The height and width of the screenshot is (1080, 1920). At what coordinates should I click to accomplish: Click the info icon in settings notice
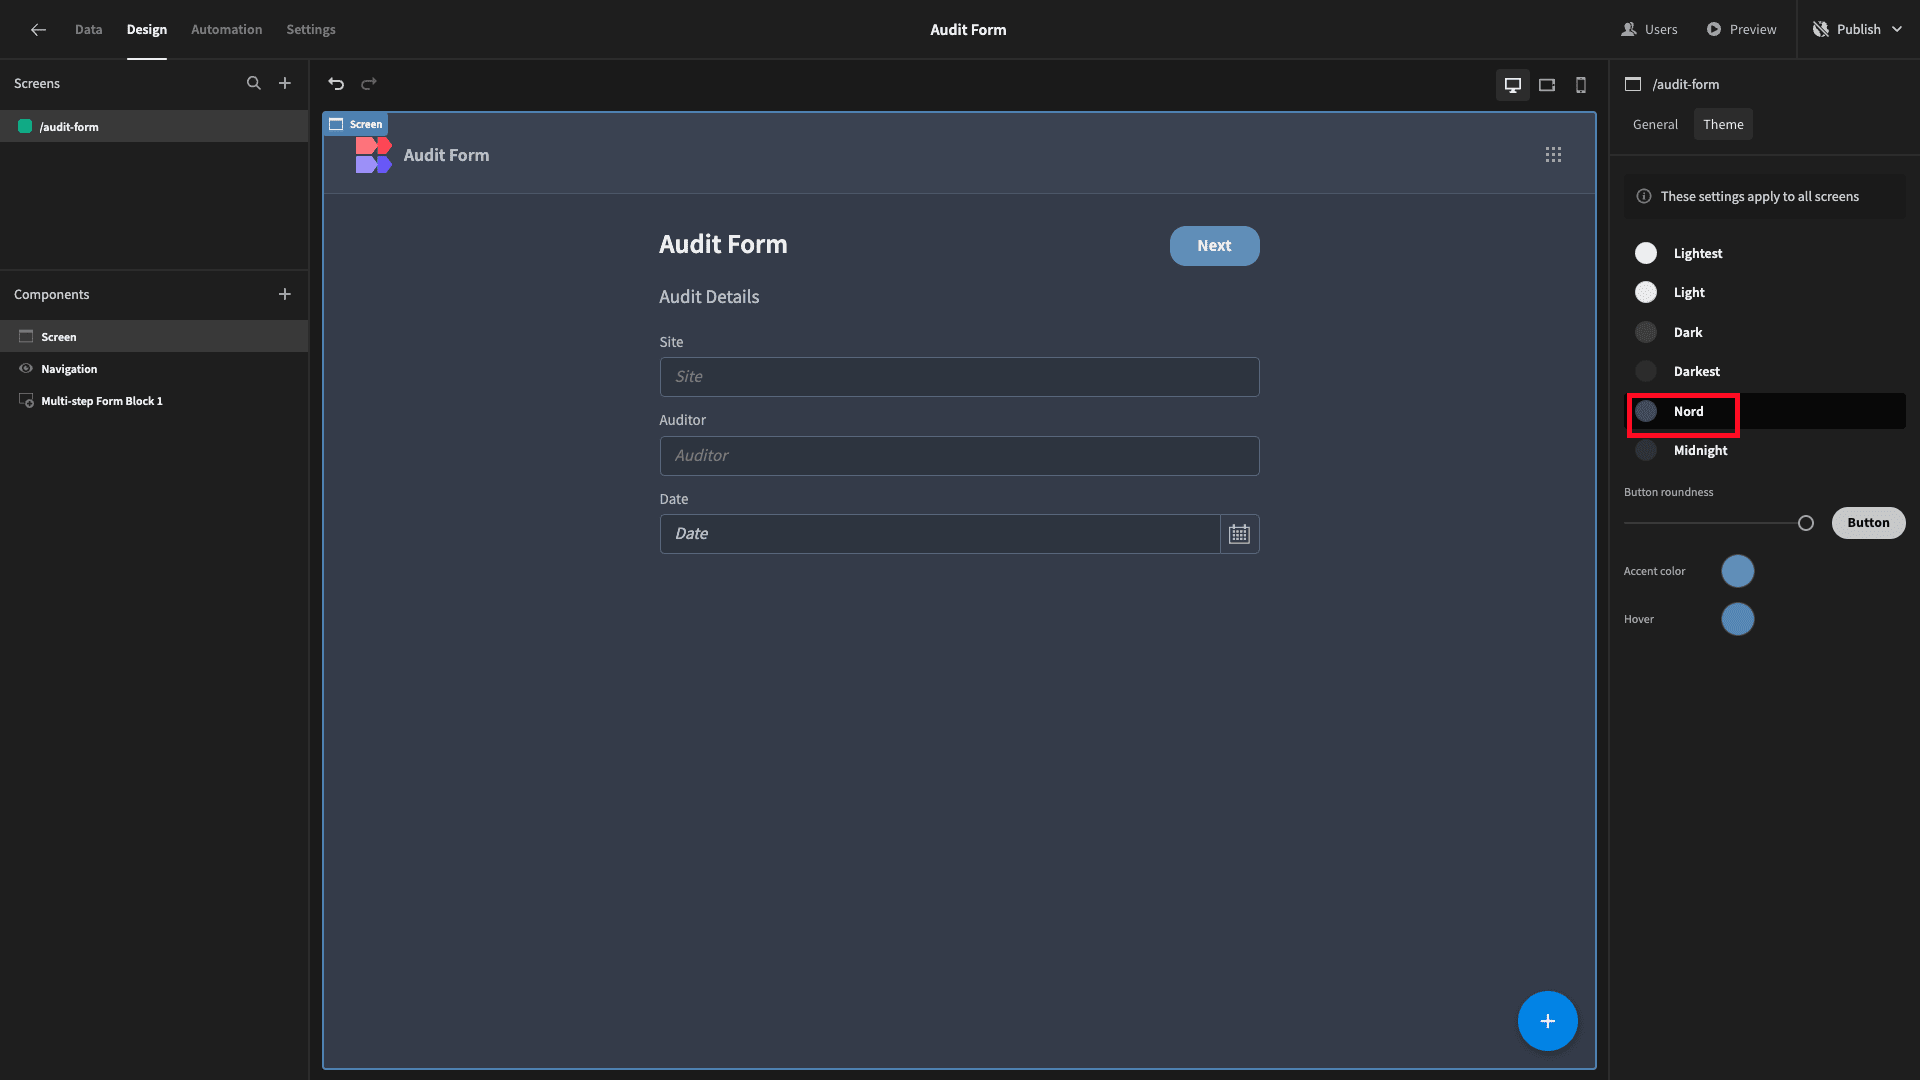(1643, 197)
